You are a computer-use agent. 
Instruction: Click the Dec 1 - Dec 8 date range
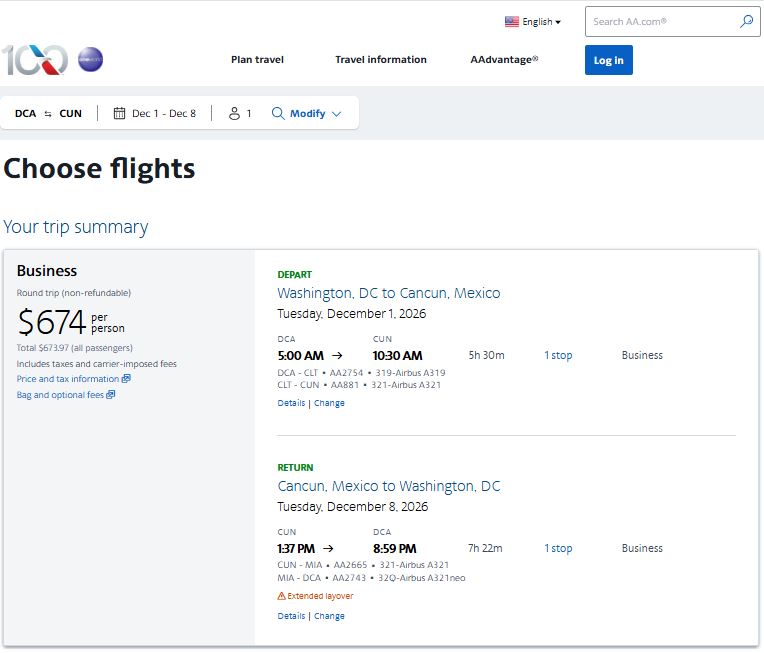164,114
